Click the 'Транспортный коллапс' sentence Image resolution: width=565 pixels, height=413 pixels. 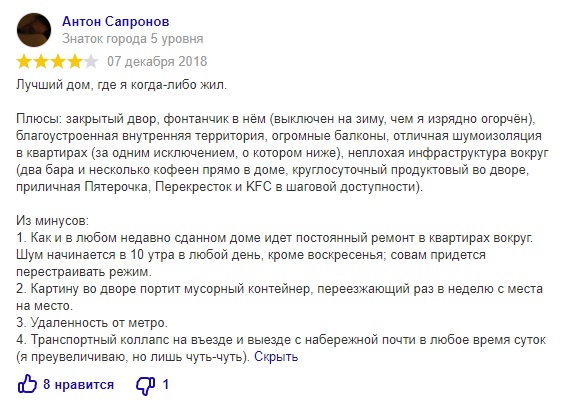click(x=281, y=348)
